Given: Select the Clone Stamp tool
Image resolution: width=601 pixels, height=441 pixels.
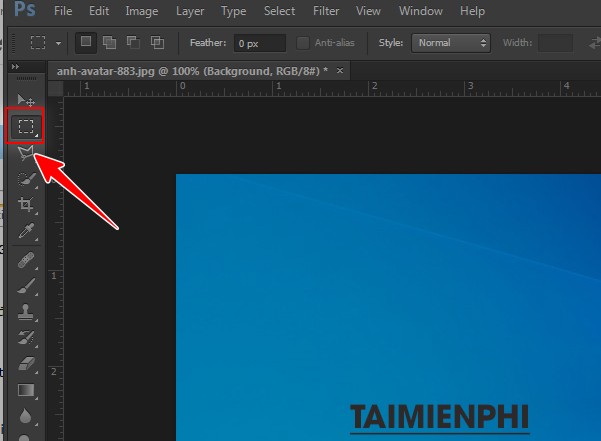Looking at the screenshot, I should pyautogui.click(x=26, y=311).
